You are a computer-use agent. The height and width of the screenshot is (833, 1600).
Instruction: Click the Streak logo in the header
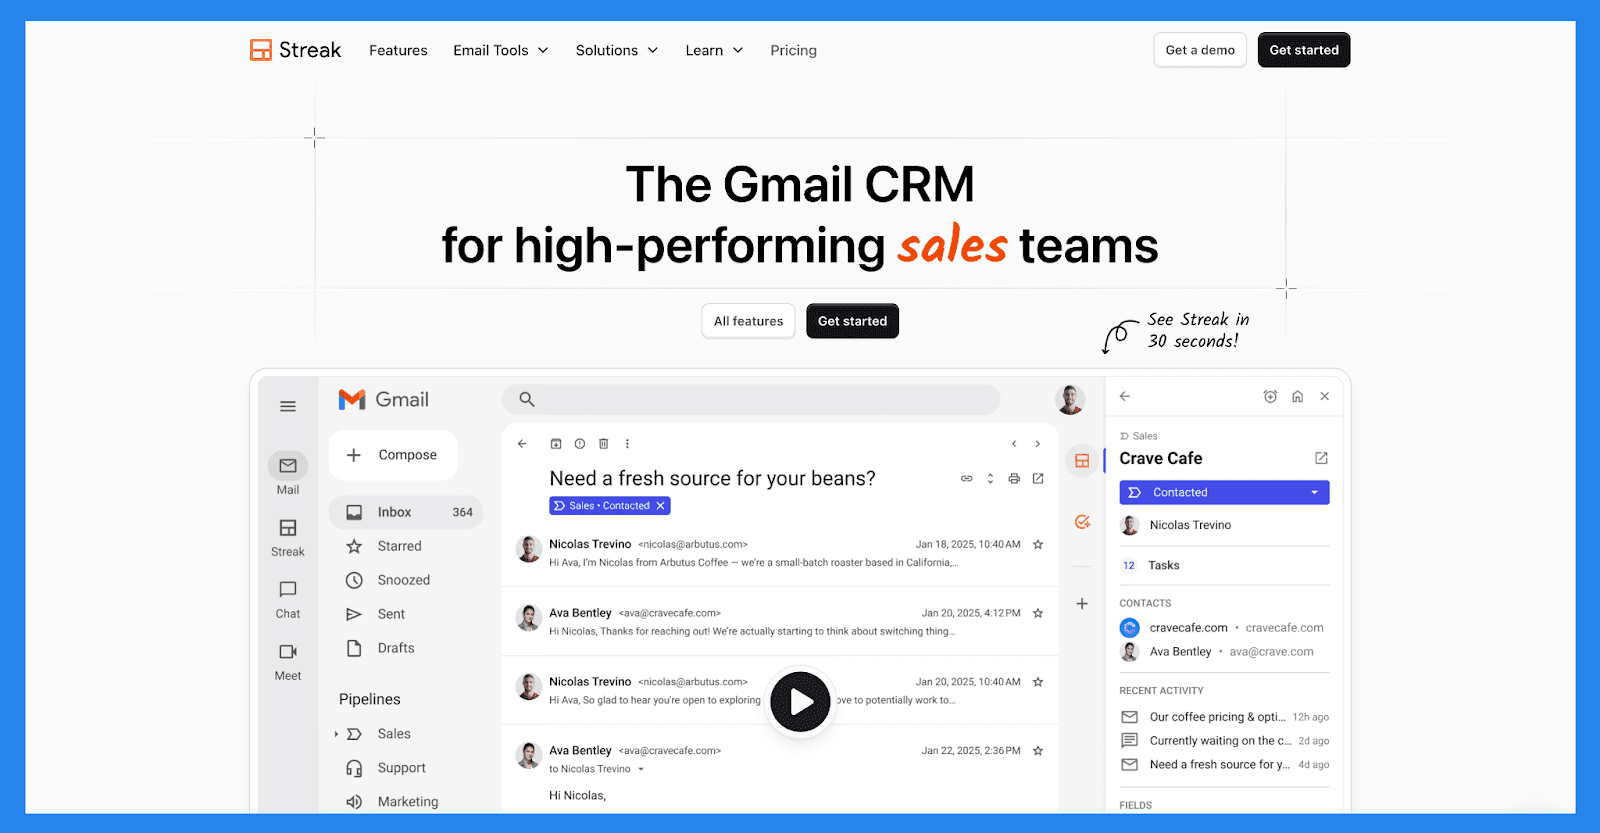point(295,50)
